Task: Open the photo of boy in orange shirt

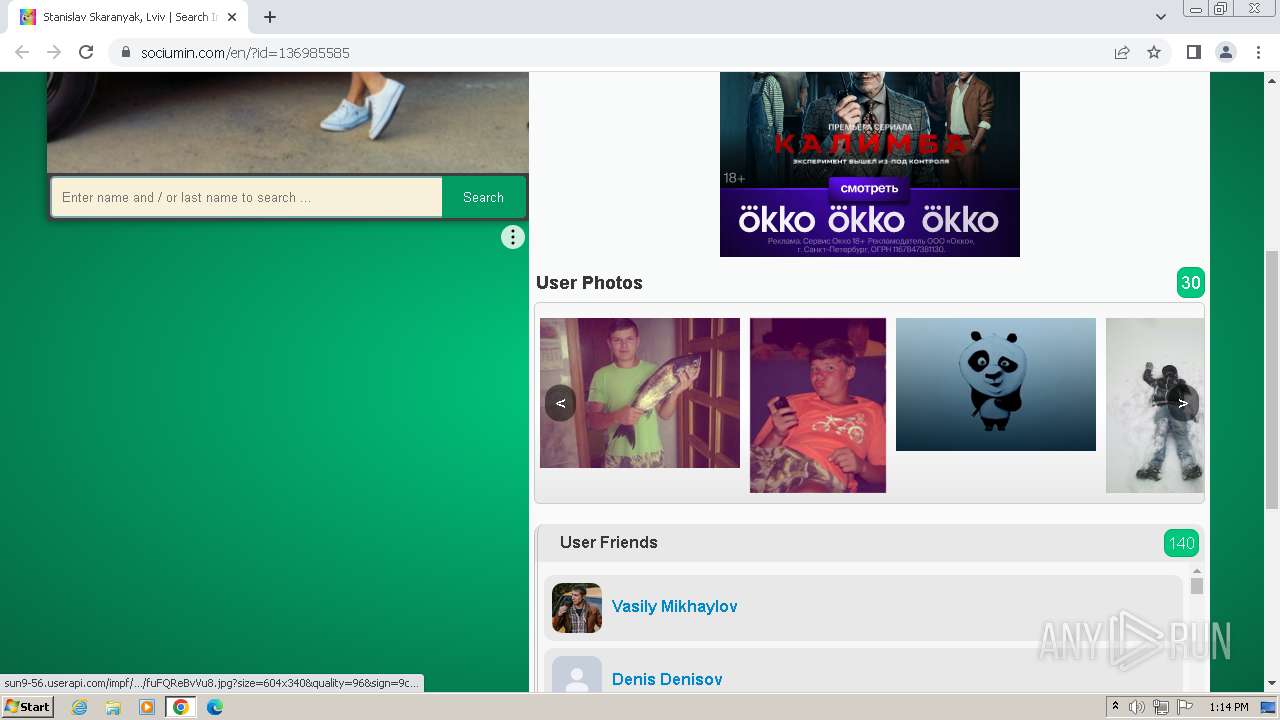Action: 818,405
